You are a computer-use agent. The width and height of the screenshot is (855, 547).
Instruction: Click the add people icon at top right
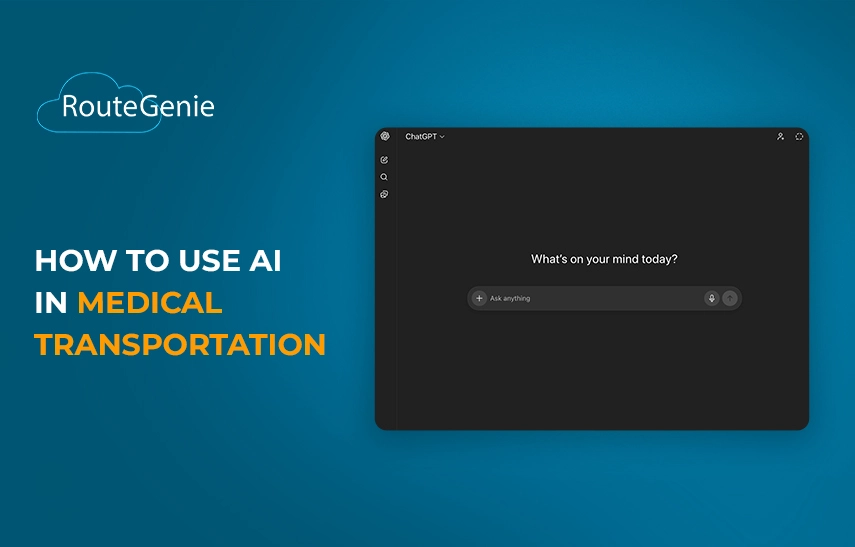pyautogui.click(x=780, y=136)
